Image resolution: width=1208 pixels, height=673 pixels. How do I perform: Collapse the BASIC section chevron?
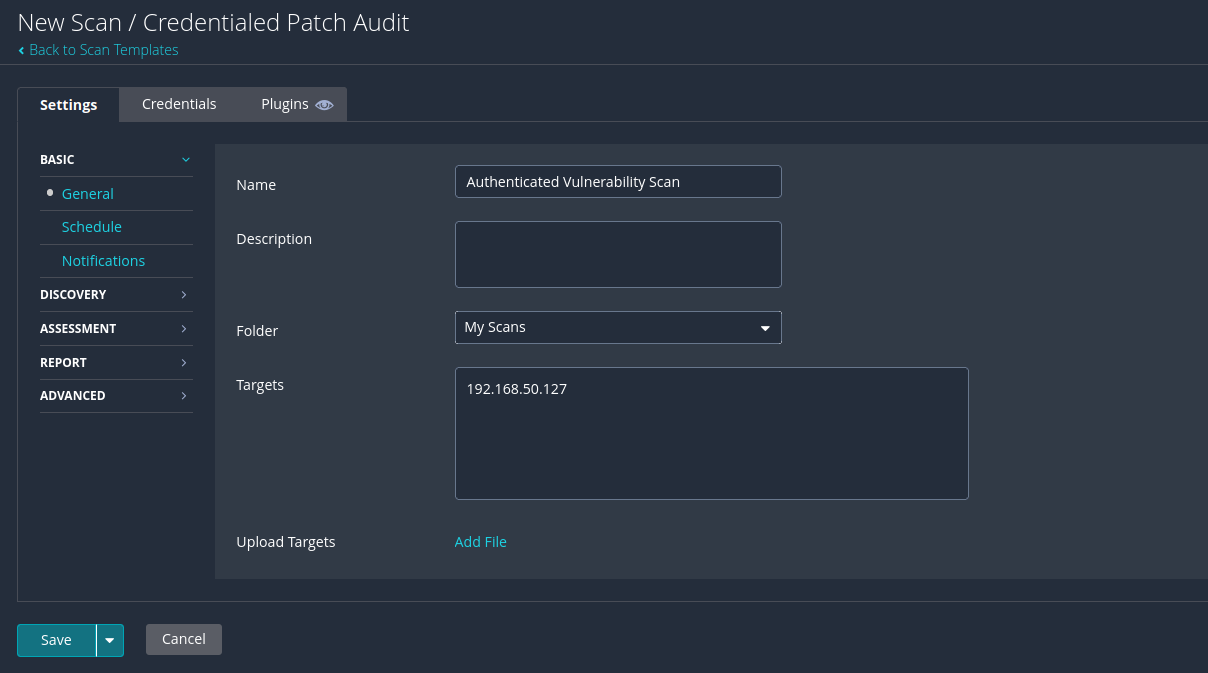pos(185,160)
